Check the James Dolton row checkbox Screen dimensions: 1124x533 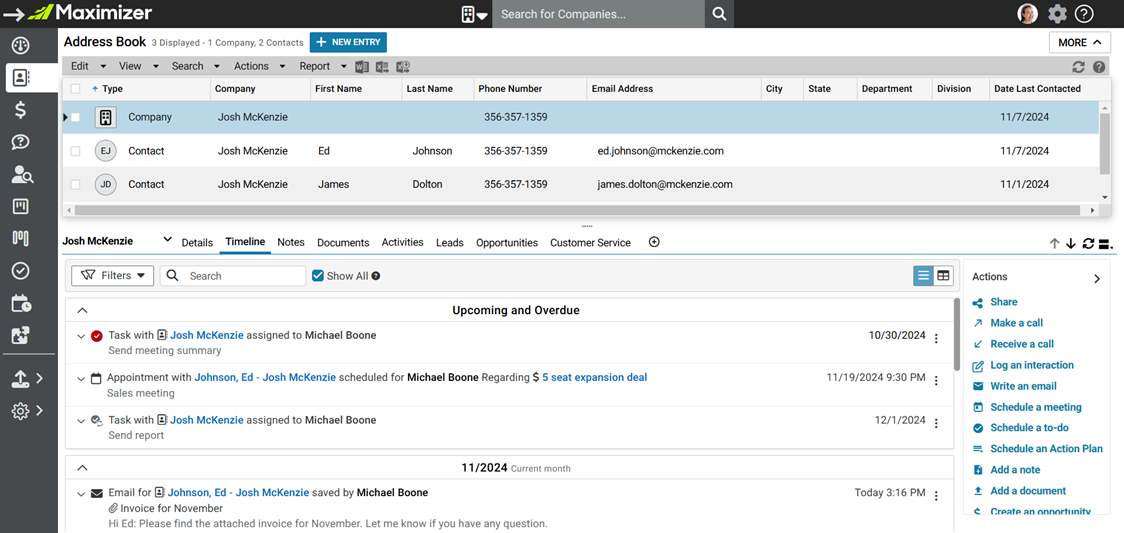tap(75, 184)
